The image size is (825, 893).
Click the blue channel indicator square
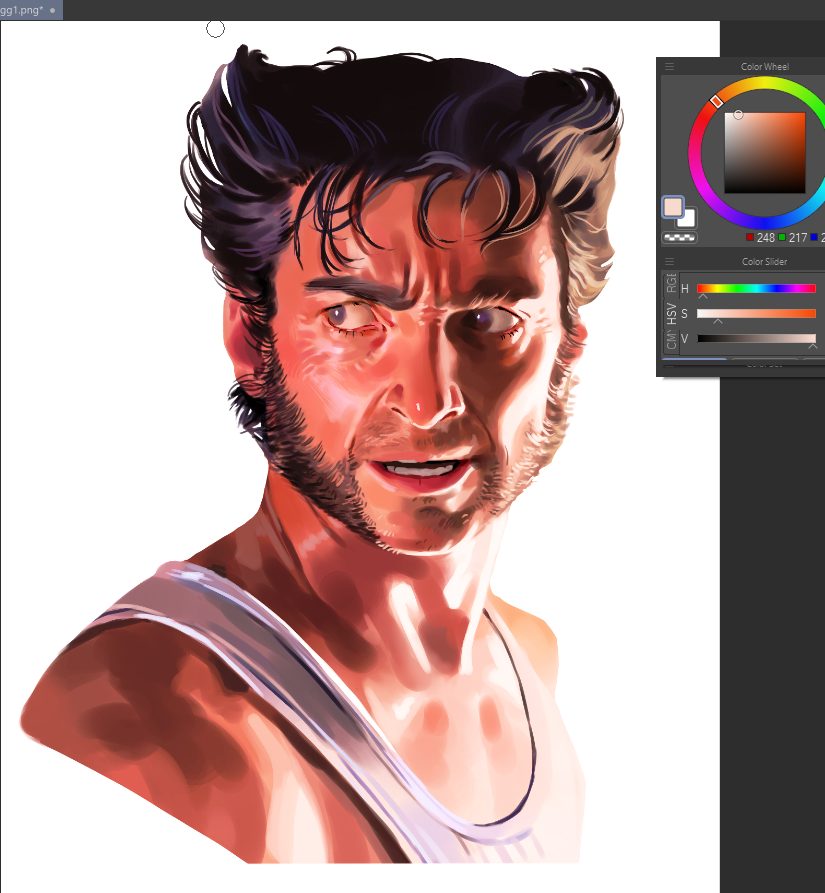point(814,237)
